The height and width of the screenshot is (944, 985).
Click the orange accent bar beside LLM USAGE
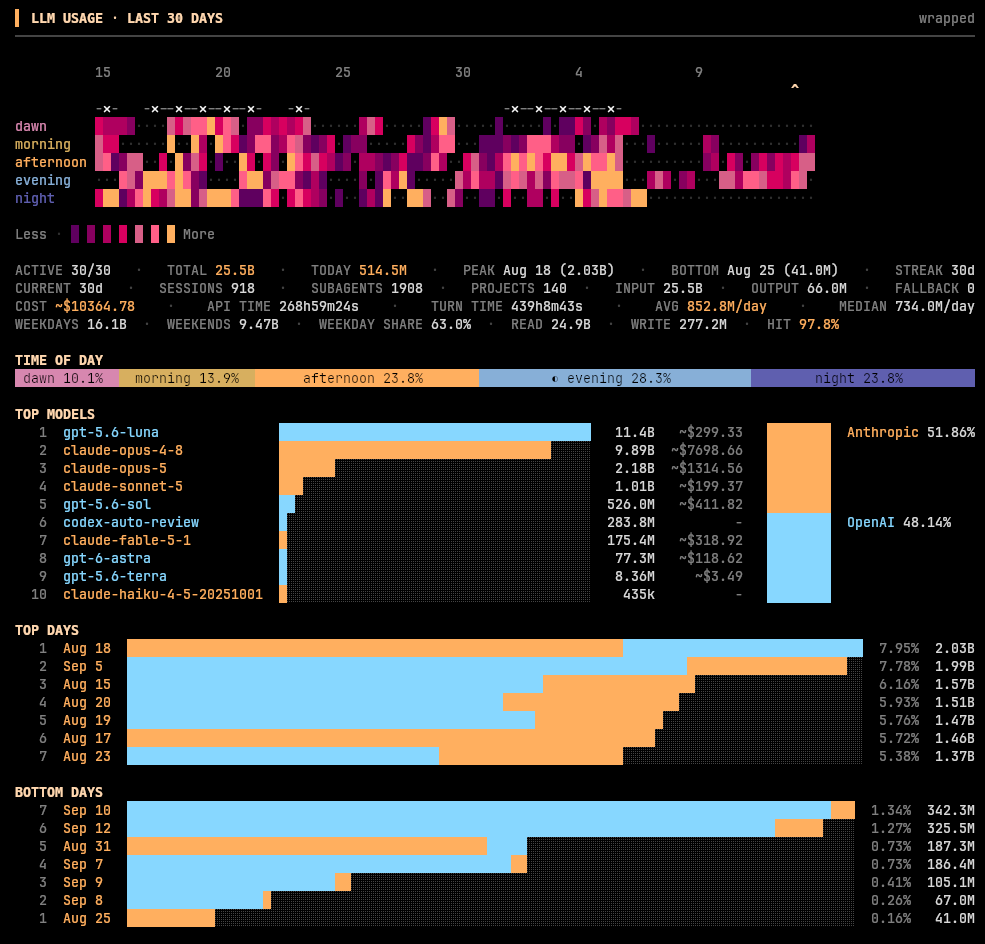point(17,18)
